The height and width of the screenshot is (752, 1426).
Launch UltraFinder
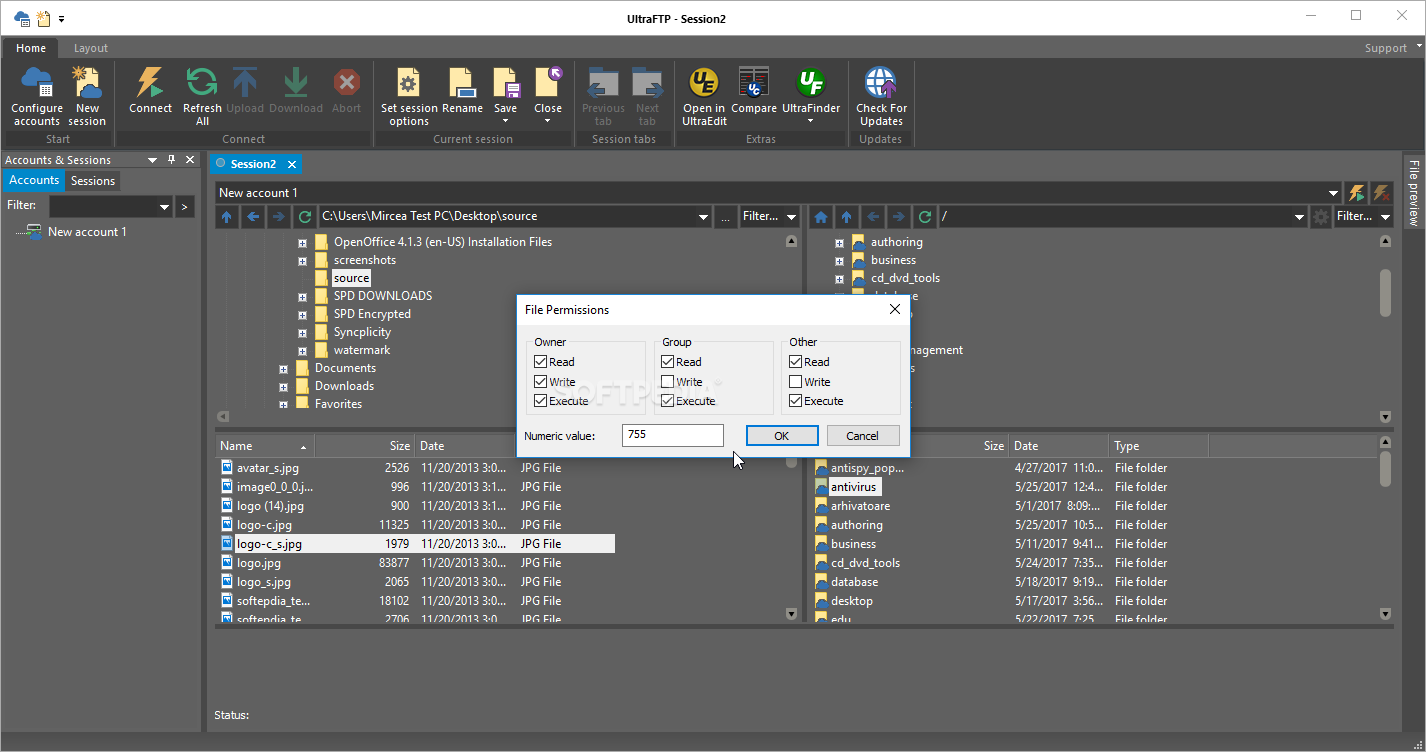809,97
